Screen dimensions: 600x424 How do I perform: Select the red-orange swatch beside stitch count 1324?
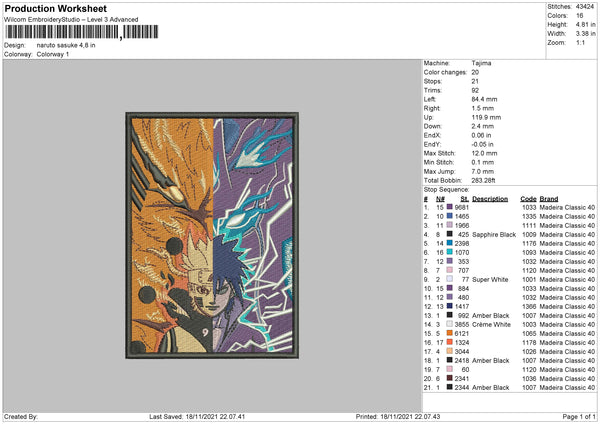click(450, 342)
